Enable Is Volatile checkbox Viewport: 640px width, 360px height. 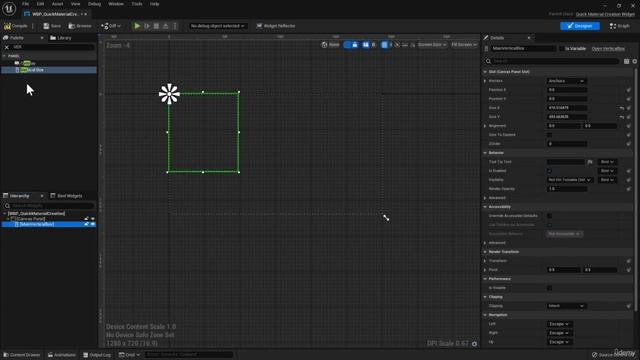click(549, 288)
